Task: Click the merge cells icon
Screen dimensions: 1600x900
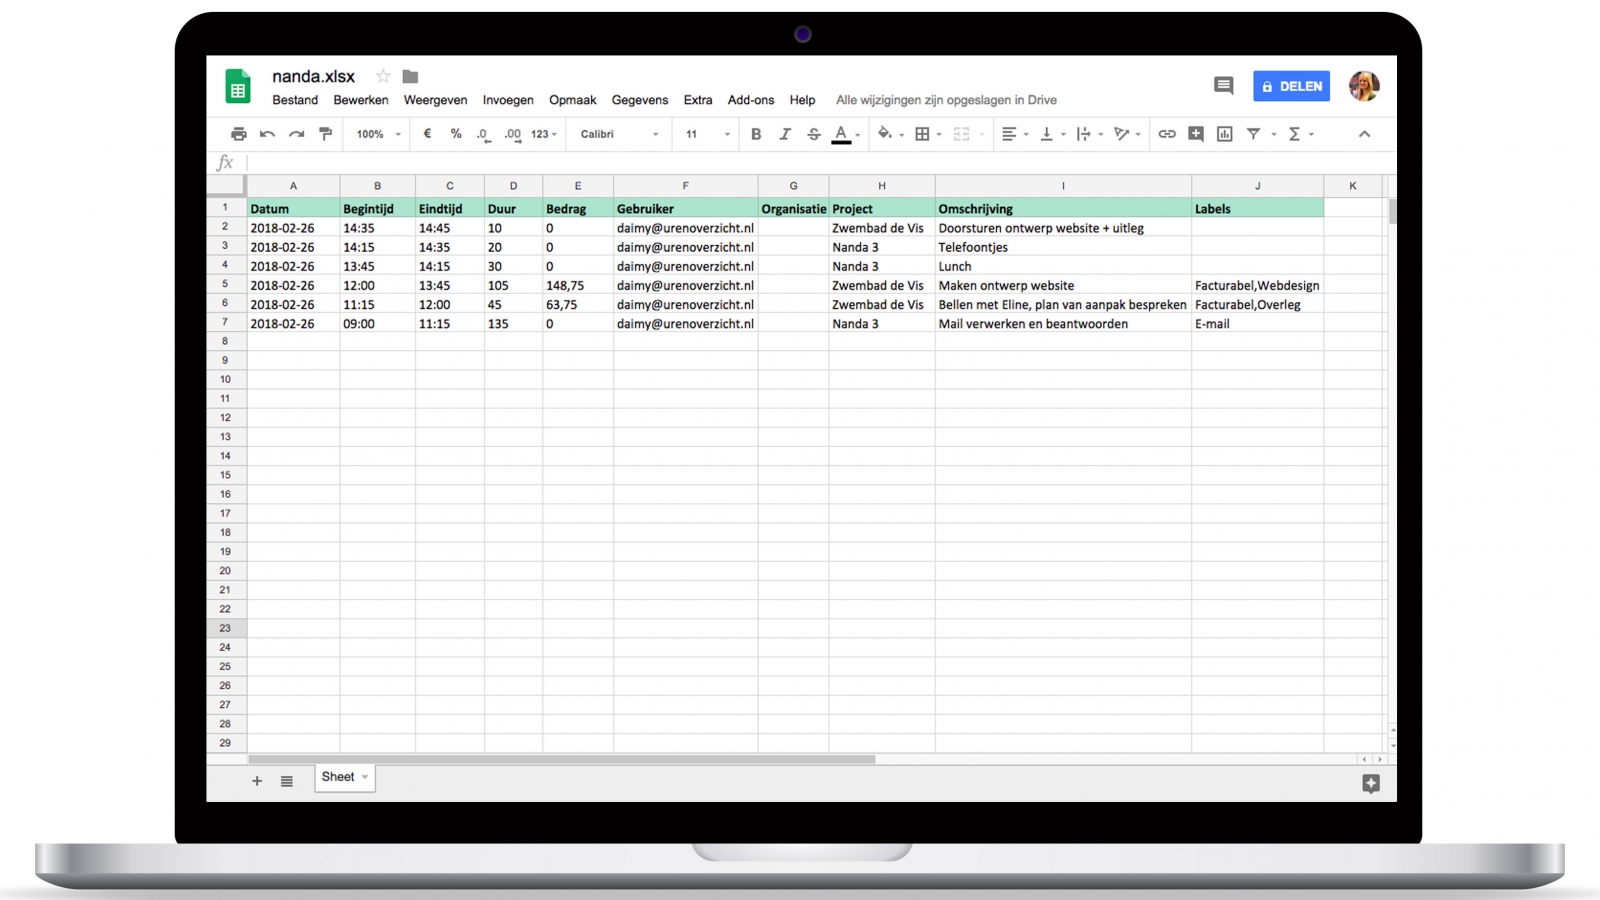Action: pyautogui.click(x=962, y=134)
